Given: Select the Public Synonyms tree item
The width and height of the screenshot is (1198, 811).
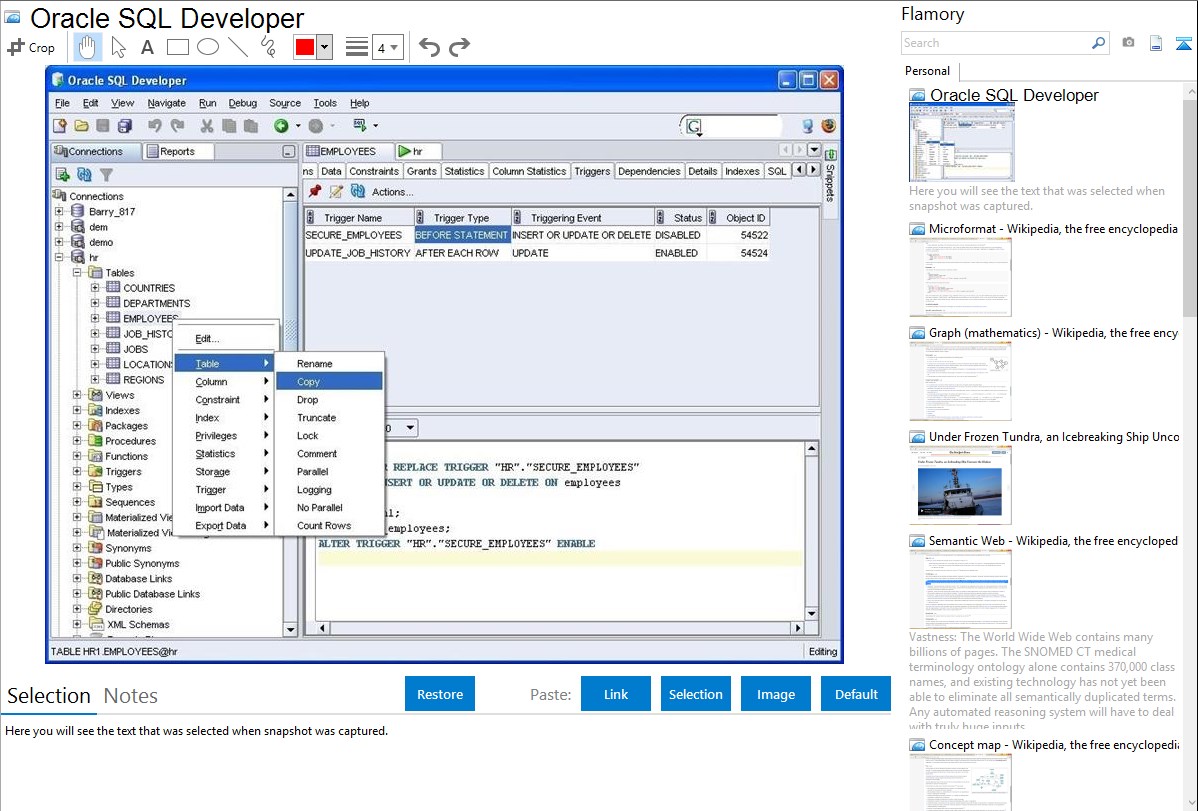Looking at the screenshot, I should 141,563.
